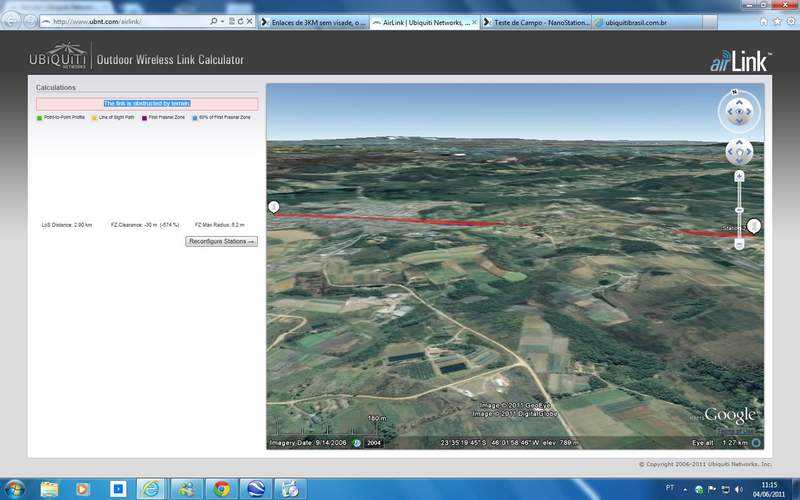Viewport: 800px width, 500px height.
Task: Tilt view up with Look joystick up arrow
Action: coord(739,103)
